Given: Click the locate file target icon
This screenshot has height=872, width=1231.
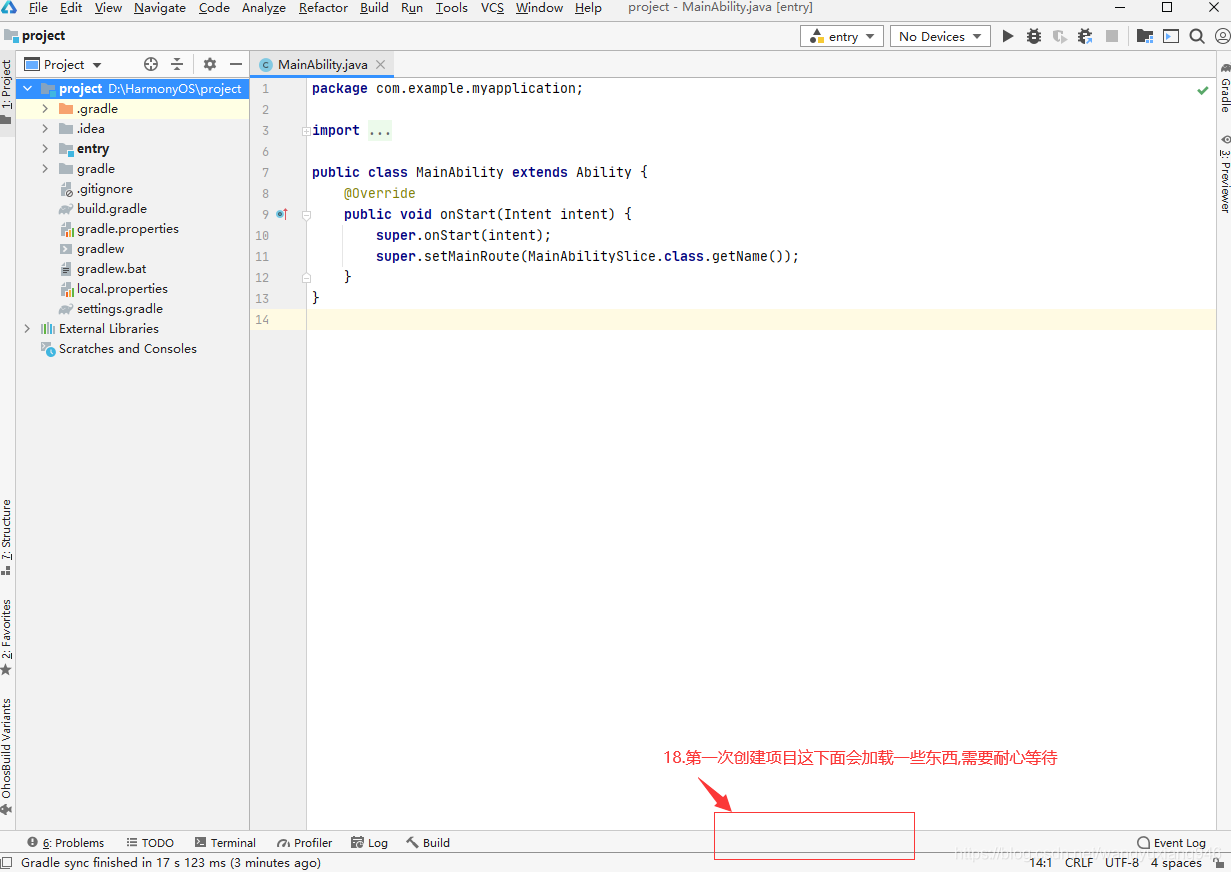Looking at the screenshot, I should pyautogui.click(x=151, y=64).
